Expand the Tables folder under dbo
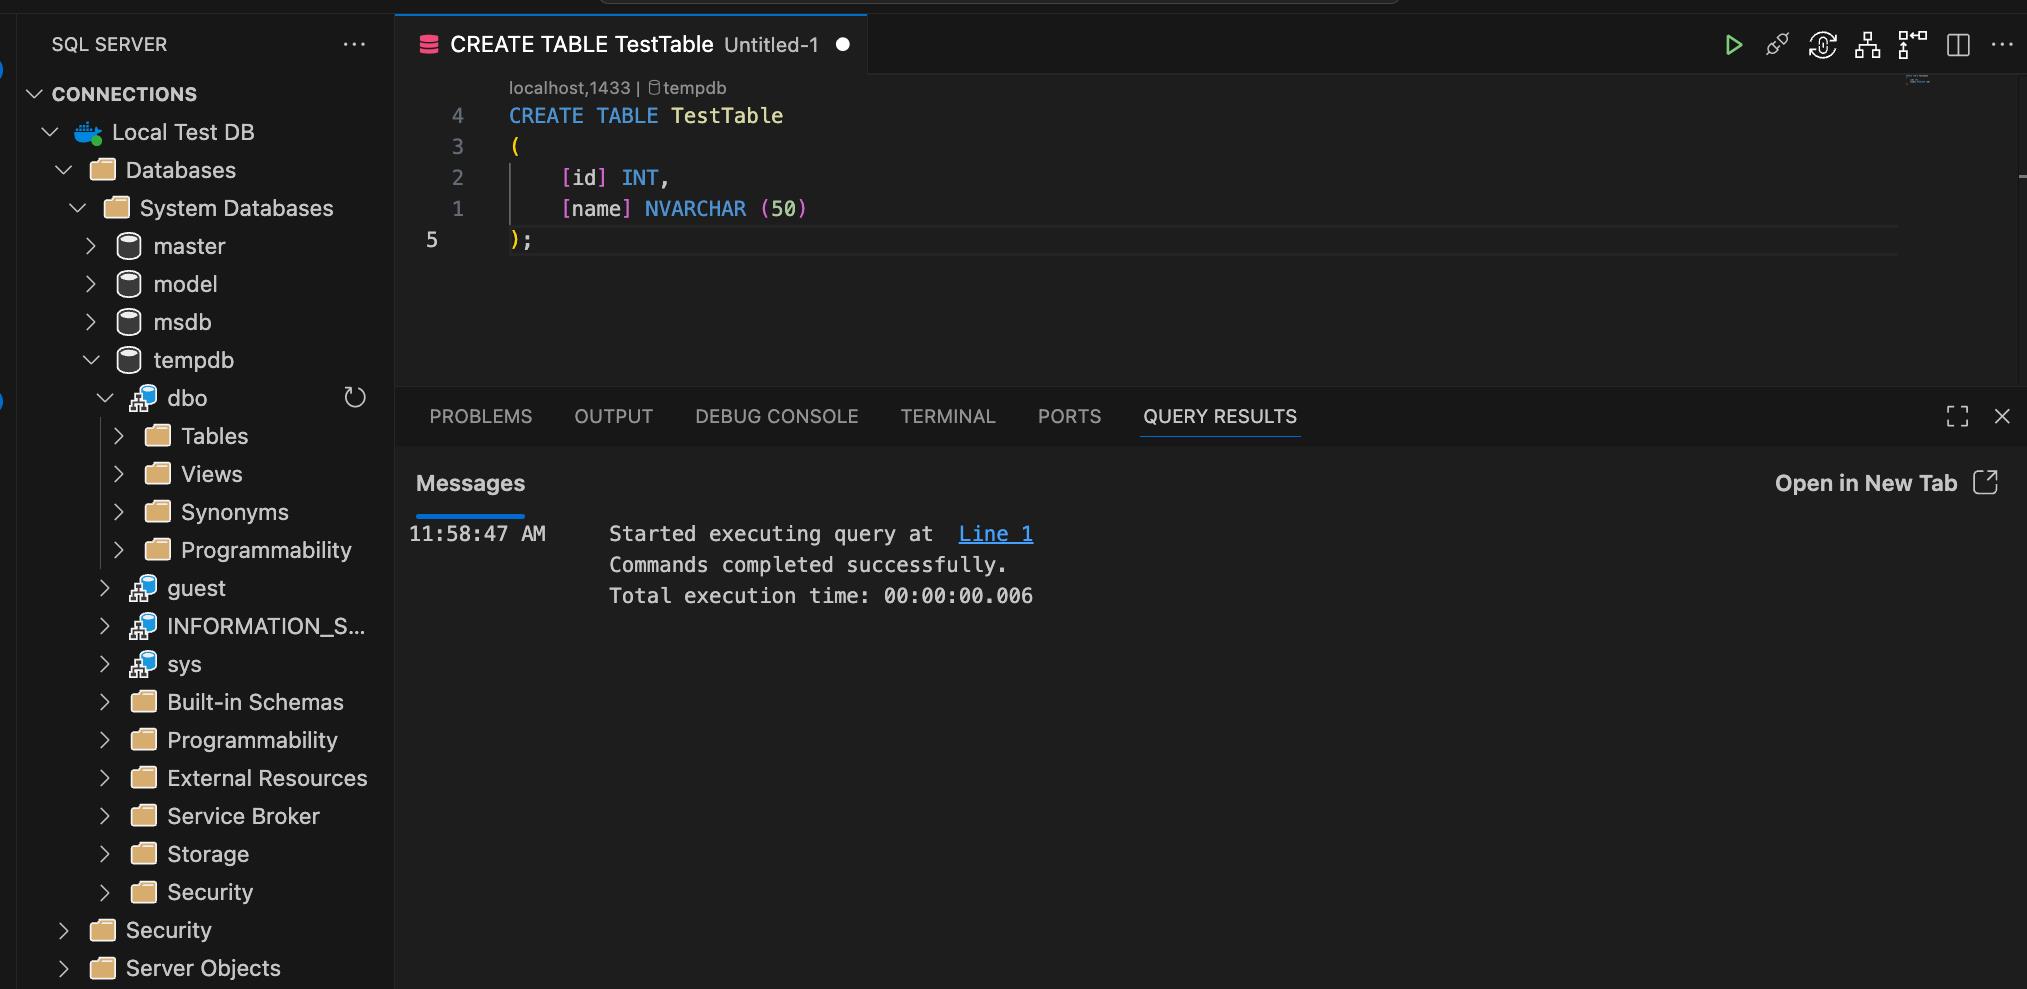 (x=119, y=436)
